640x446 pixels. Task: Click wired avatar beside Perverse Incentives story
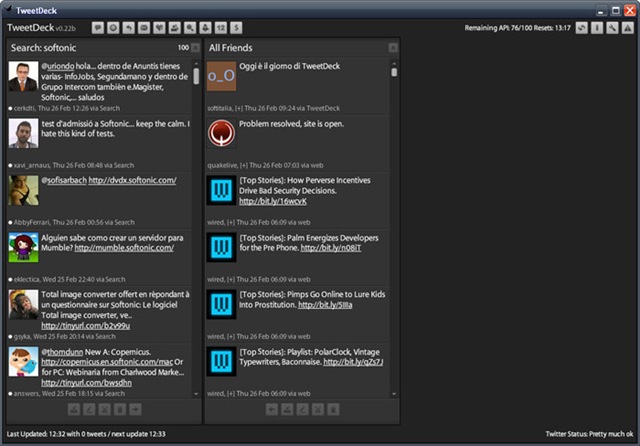[222, 191]
